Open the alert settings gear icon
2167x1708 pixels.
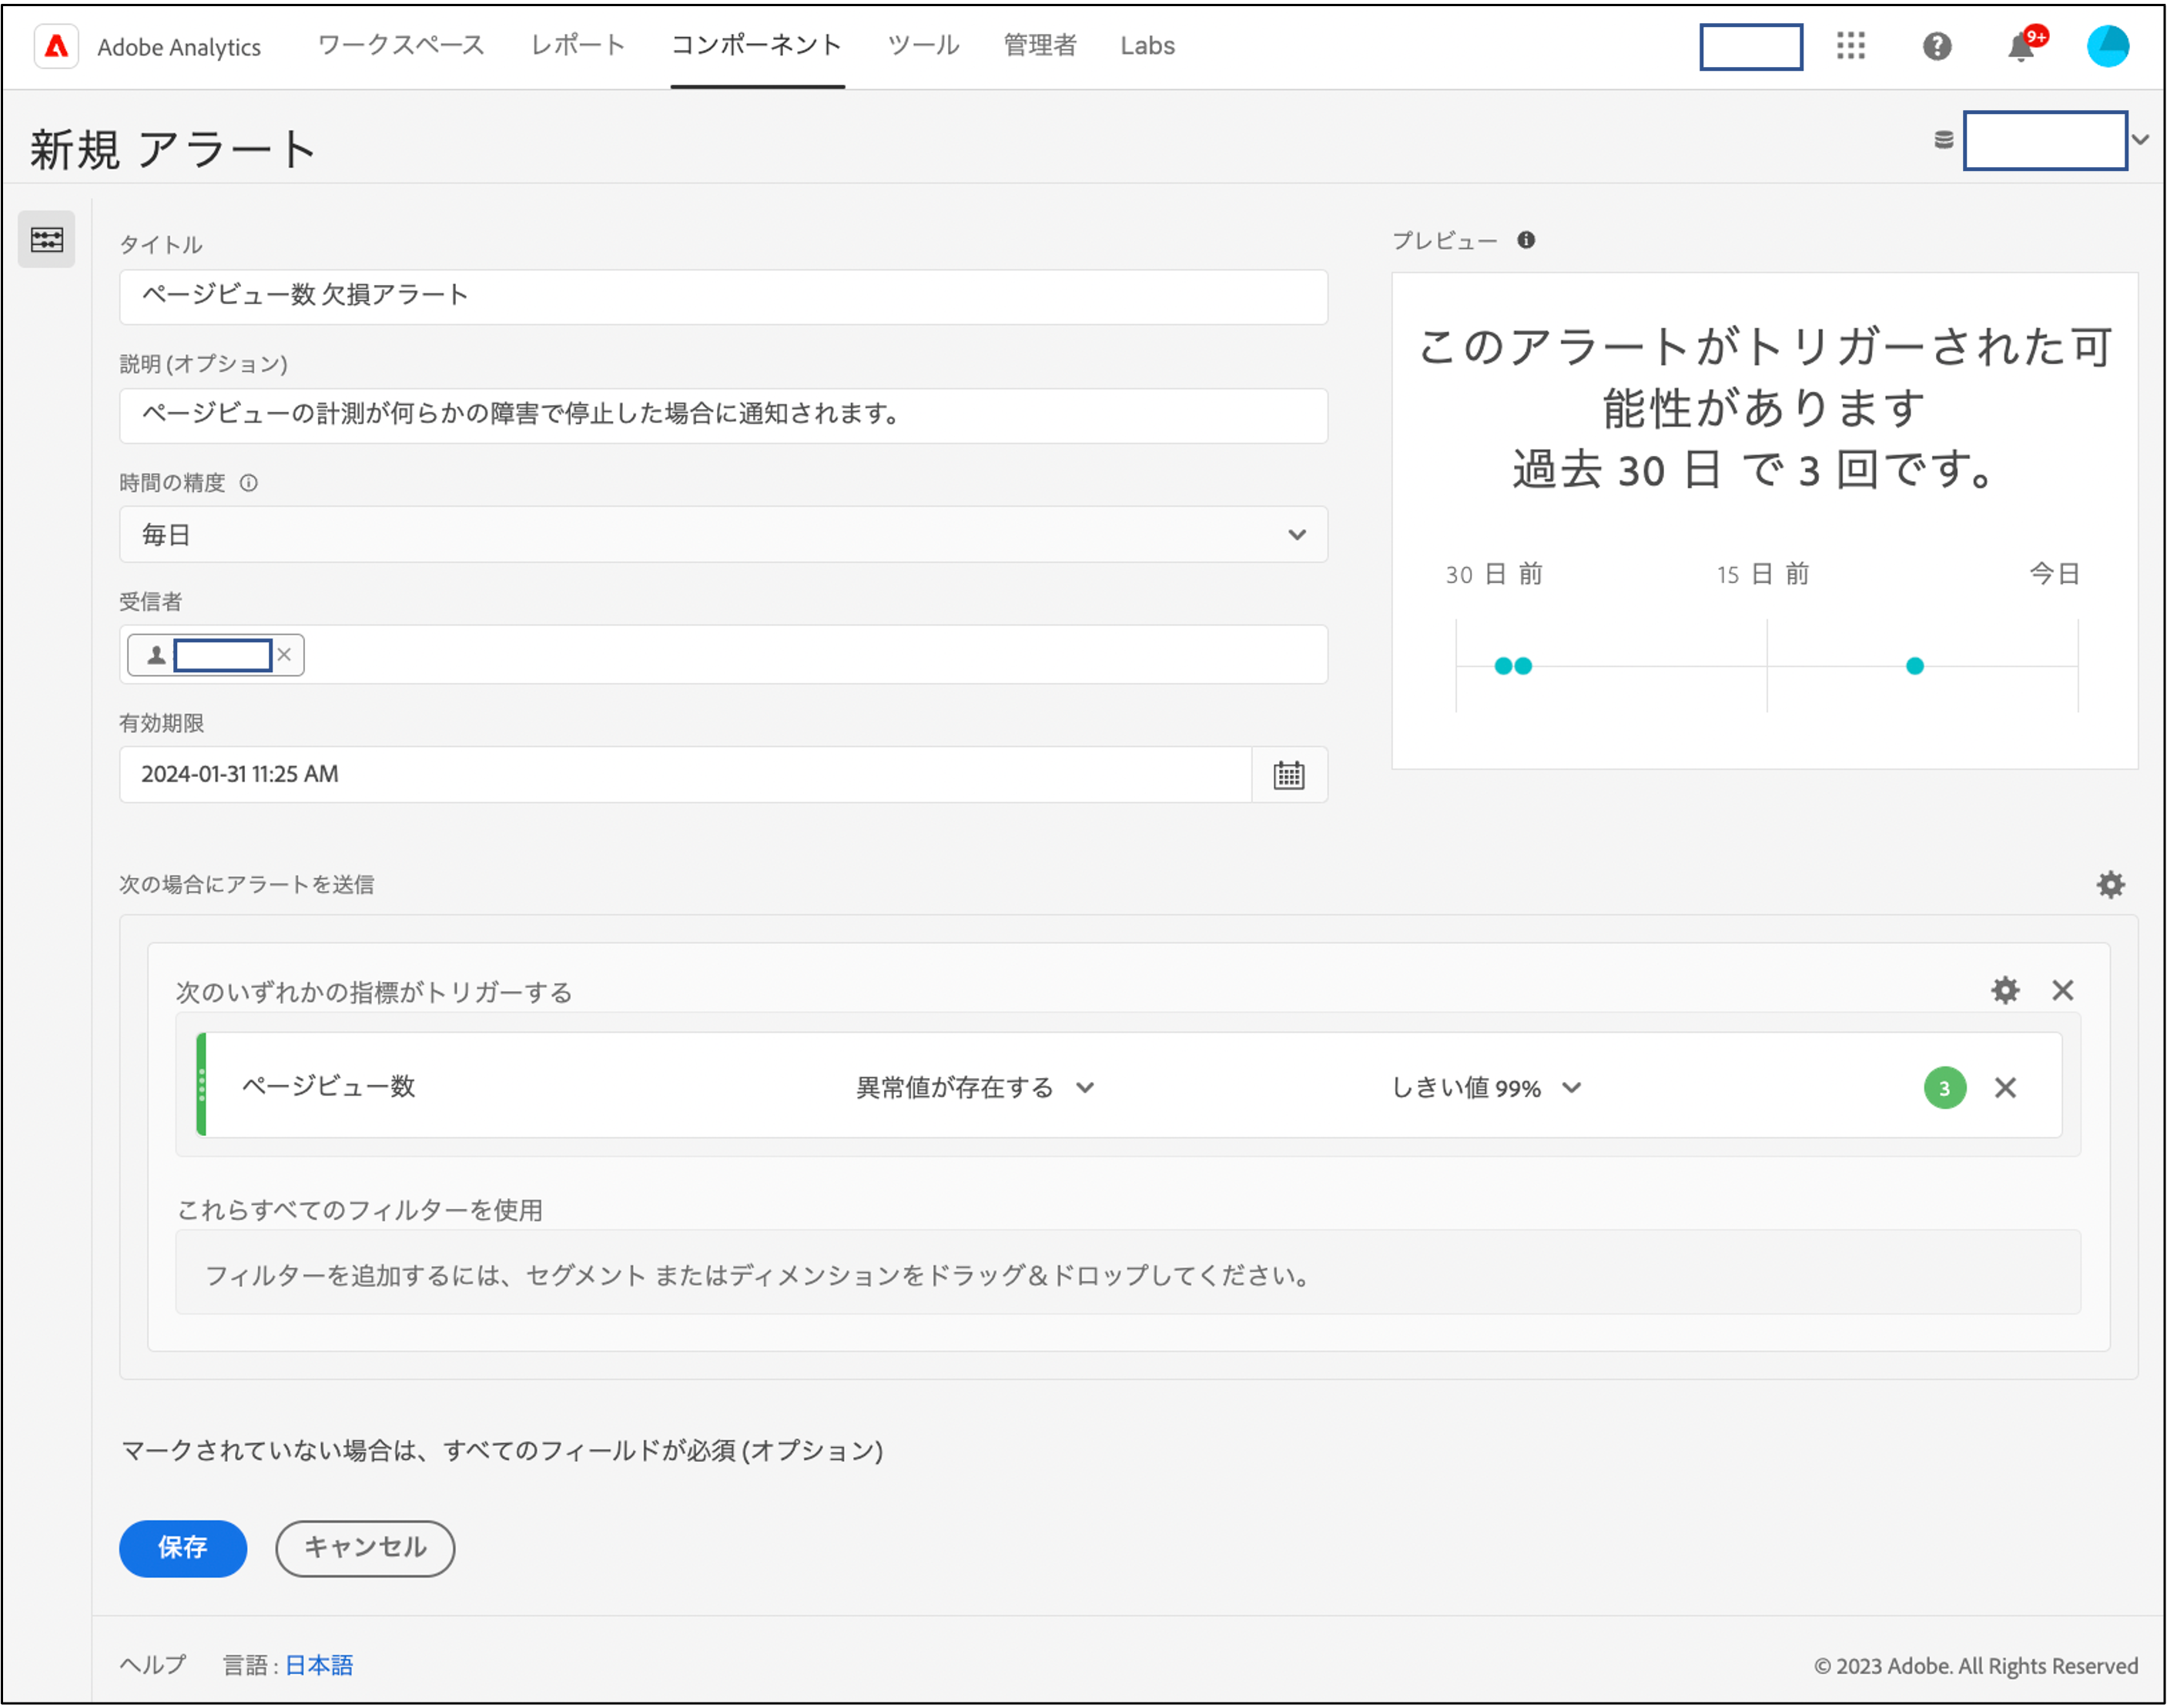click(x=2109, y=885)
